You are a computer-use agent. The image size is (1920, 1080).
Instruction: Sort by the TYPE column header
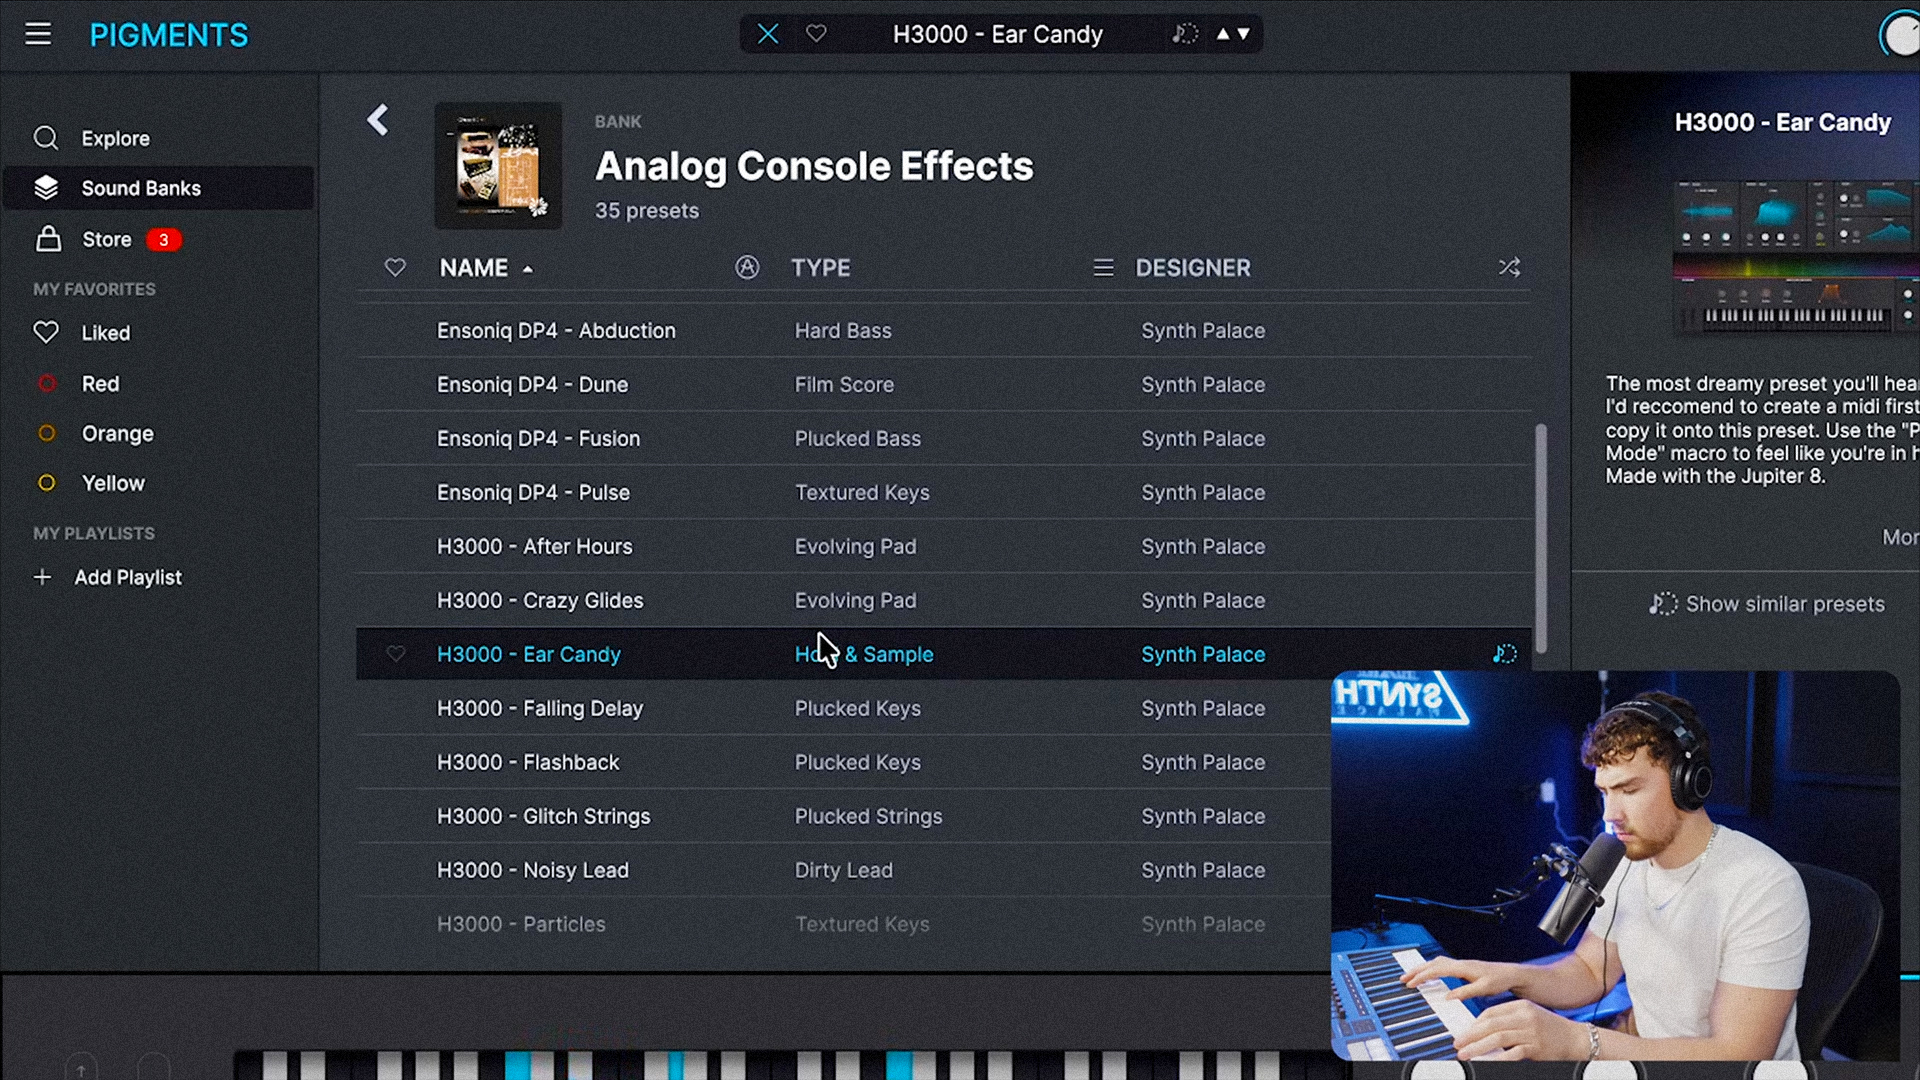tap(821, 268)
